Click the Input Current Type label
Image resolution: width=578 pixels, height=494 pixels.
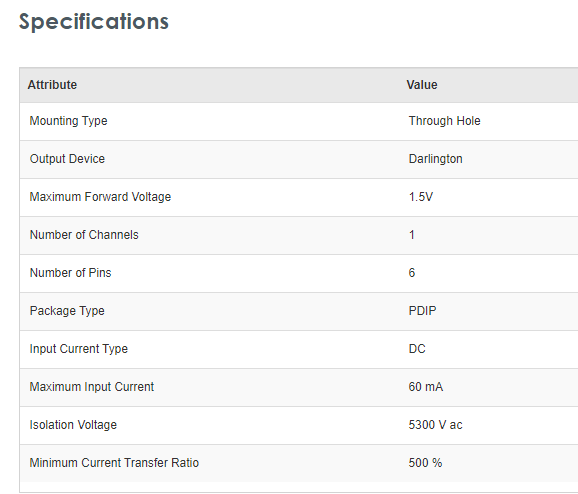[79, 349]
